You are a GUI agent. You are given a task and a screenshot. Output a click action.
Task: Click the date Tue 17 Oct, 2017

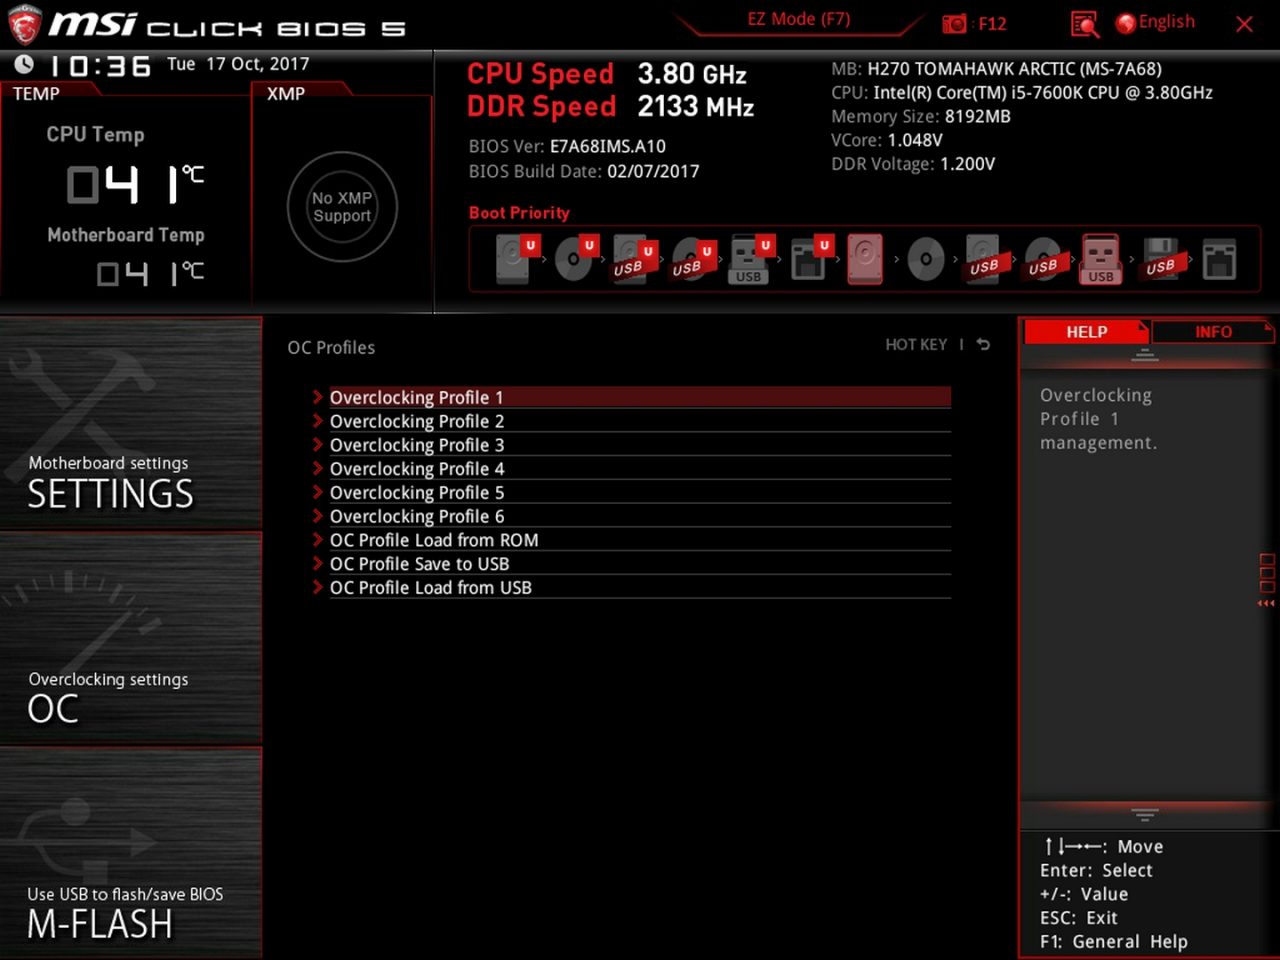point(238,64)
